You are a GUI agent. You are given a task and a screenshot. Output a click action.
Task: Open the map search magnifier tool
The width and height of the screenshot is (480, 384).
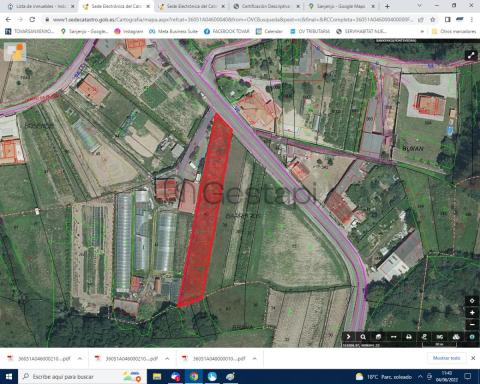click(x=363, y=337)
